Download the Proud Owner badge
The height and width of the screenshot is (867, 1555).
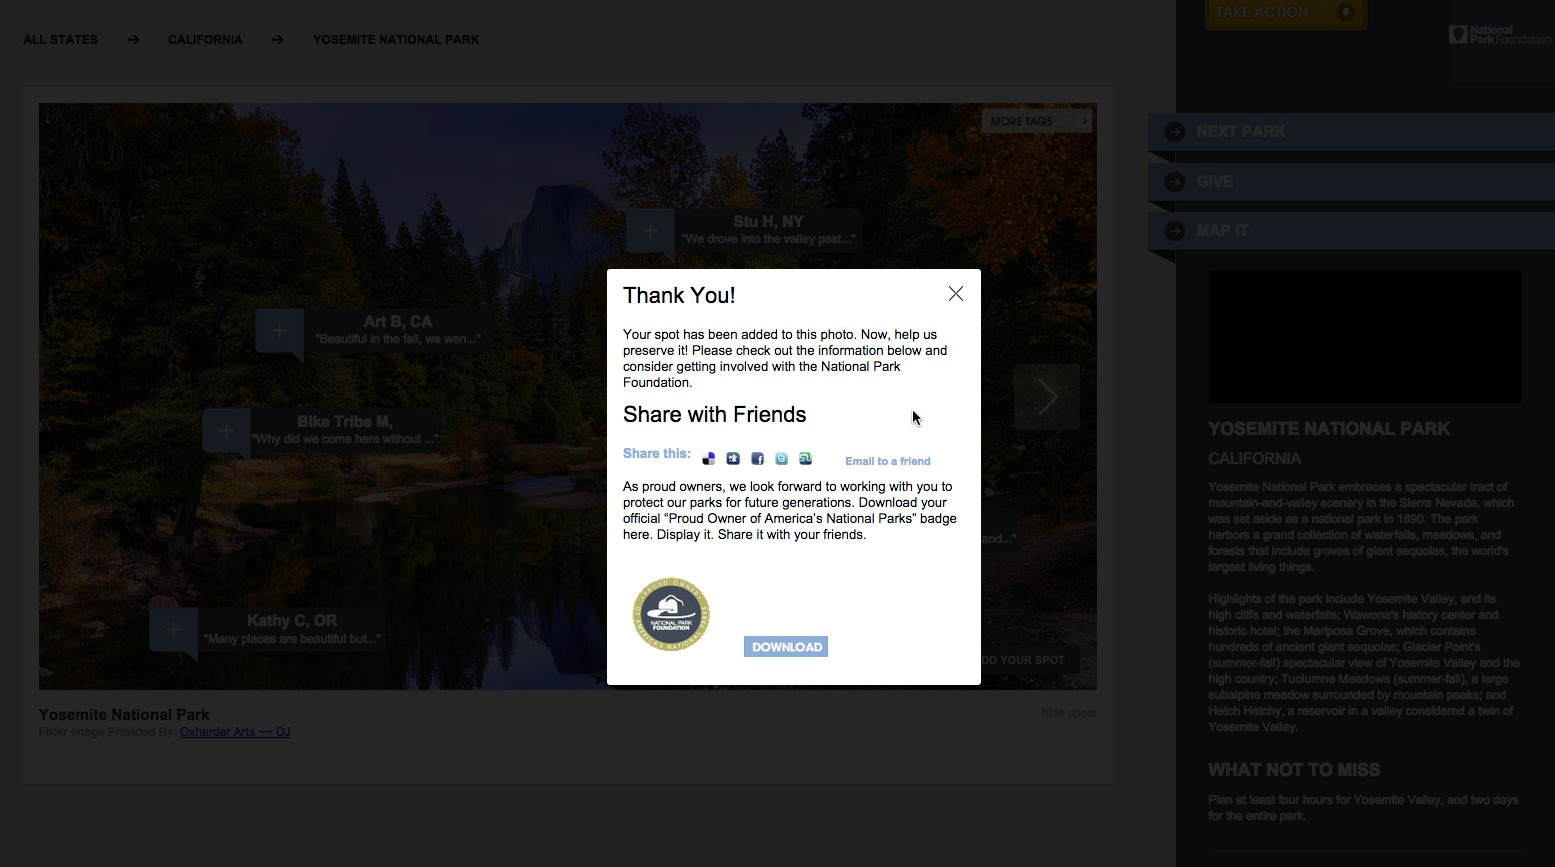786,647
